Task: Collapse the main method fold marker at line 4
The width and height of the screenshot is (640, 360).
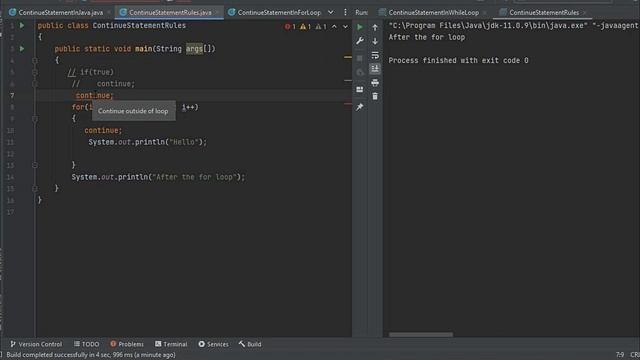Action: 35,60
